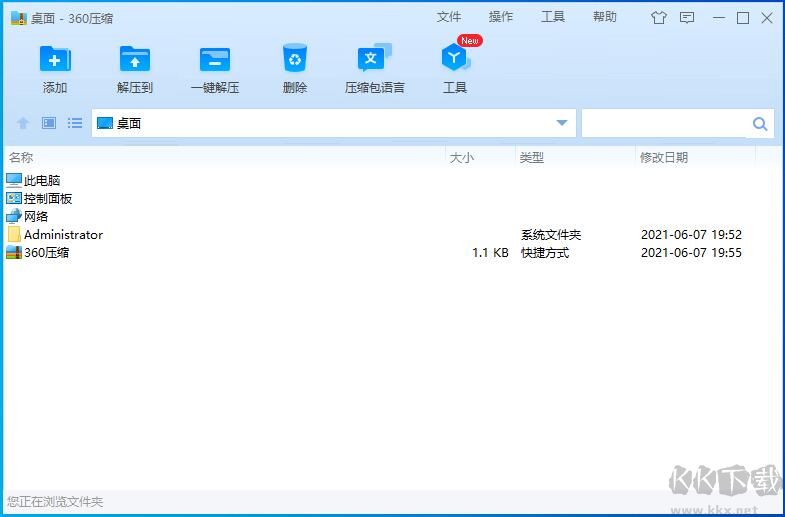Viewport: 785px width, 517px height.
Task: Switch to the large icon view mode
Action: click(49, 123)
